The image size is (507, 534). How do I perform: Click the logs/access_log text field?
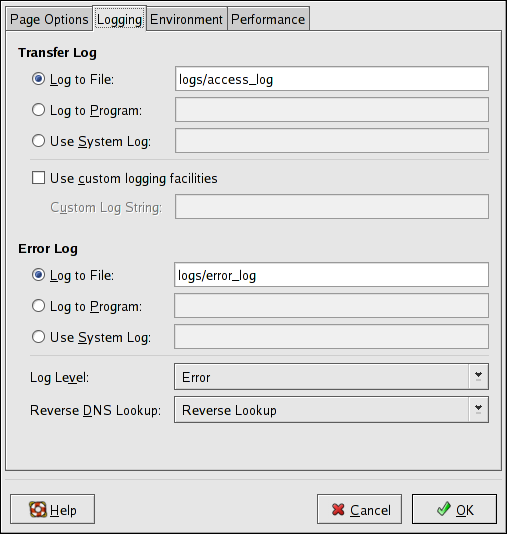point(332,79)
